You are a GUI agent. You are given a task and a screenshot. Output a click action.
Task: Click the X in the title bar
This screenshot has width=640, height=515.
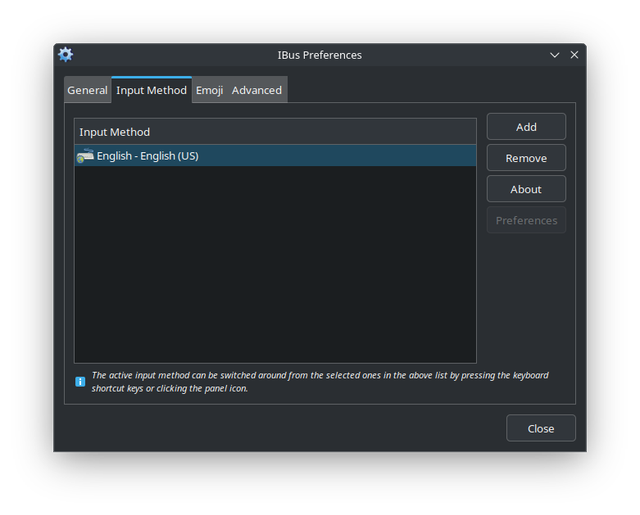(x=574, y=55)
